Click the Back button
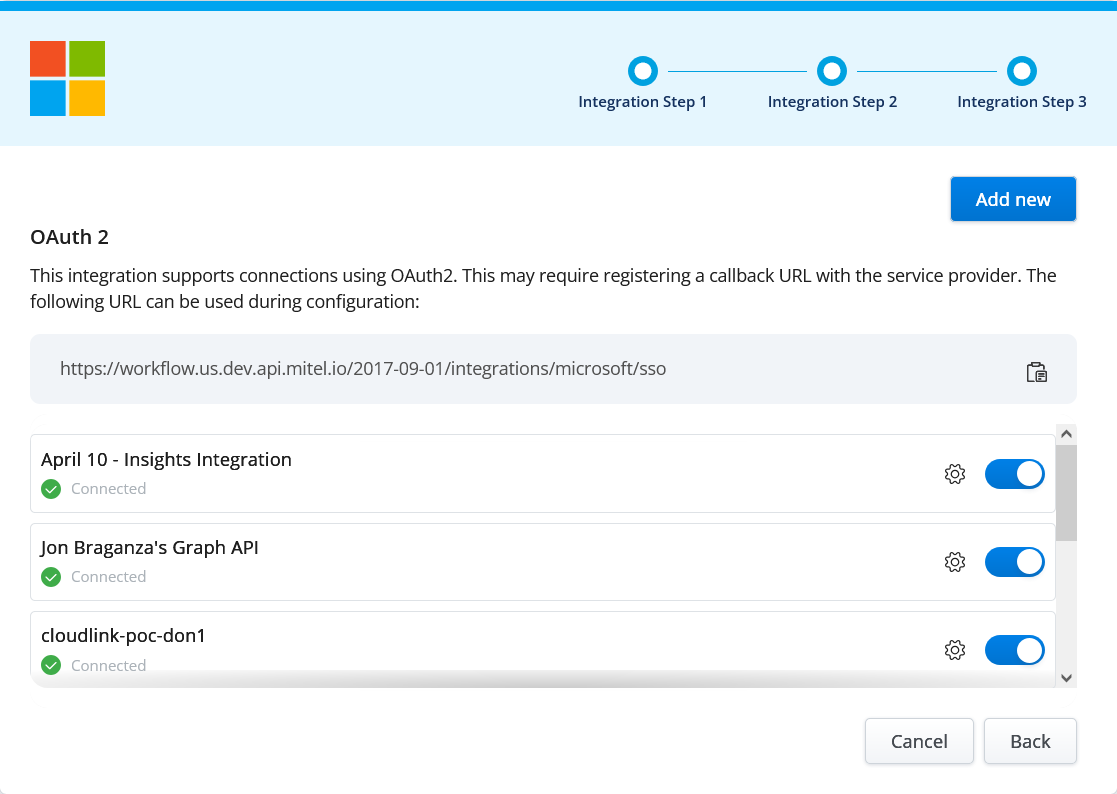This screenshot has width=1117, height=794. pyautogui.click(x=1029, y=741)
